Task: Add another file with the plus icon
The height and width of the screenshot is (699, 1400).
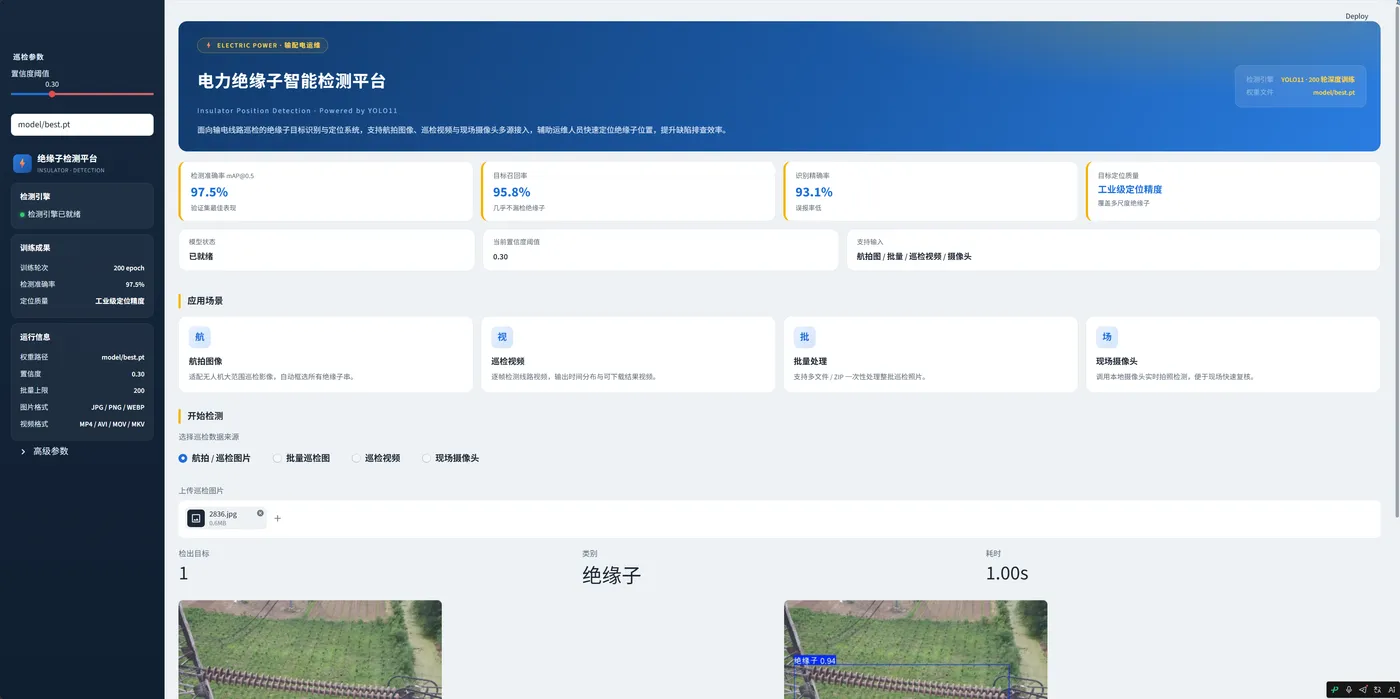Action: tap(278, 518)
